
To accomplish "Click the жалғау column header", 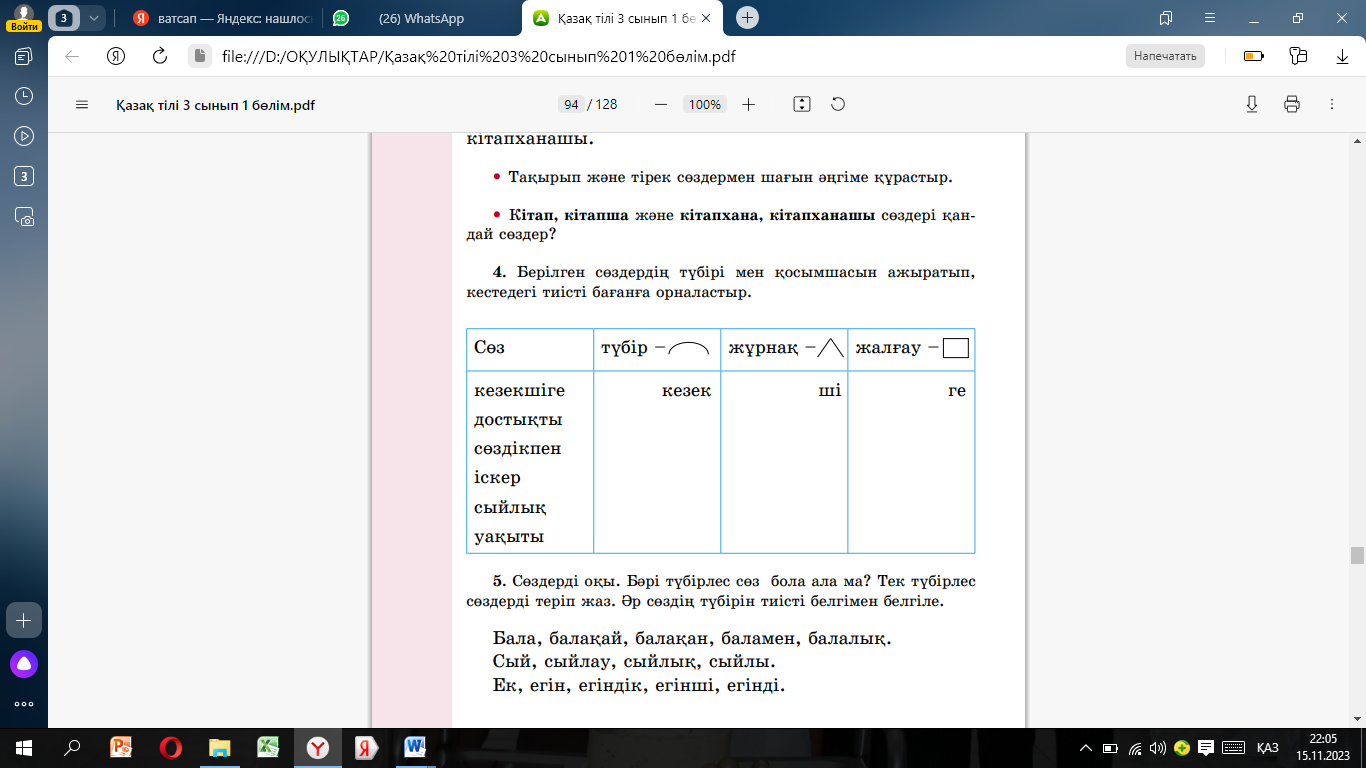I will point(912,348).
